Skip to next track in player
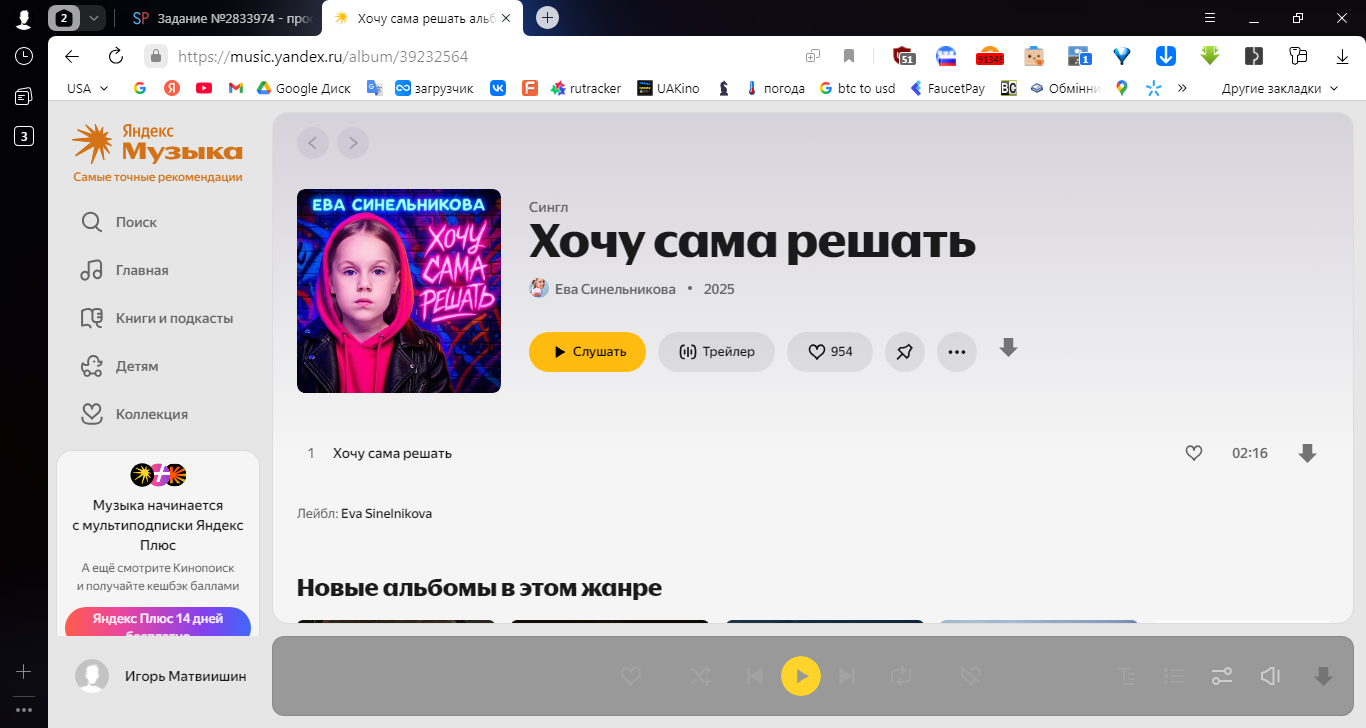The height and width of the screenshot is (728, 1366). 847,676
